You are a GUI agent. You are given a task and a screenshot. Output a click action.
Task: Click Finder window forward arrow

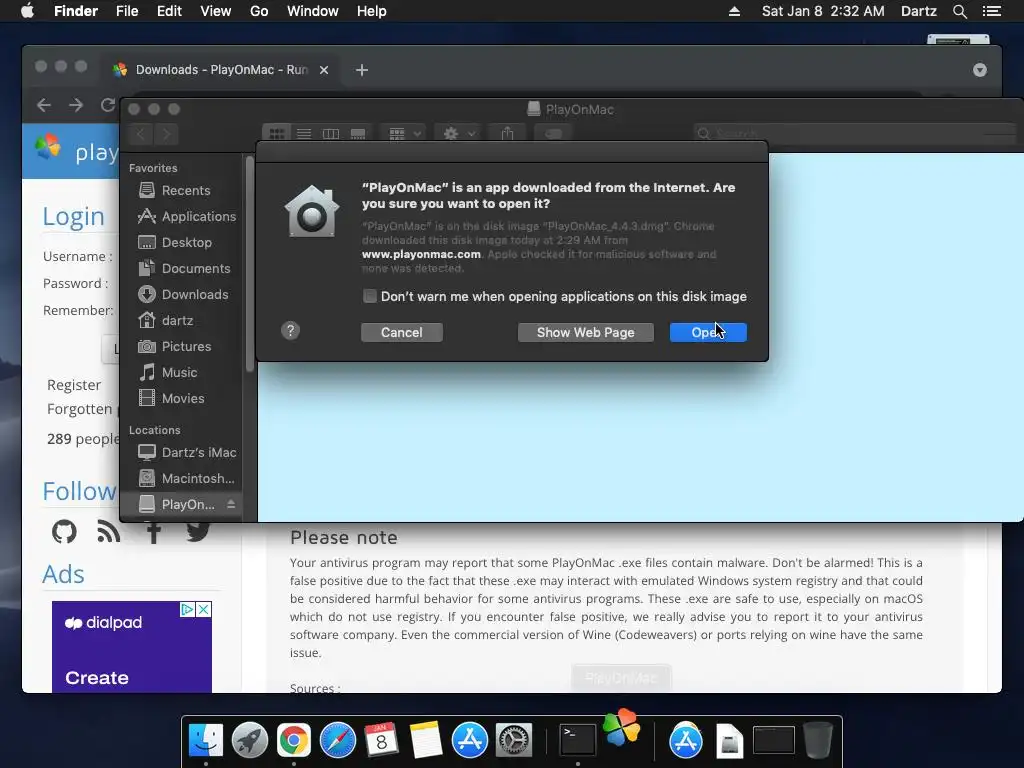tap(167, 135)
